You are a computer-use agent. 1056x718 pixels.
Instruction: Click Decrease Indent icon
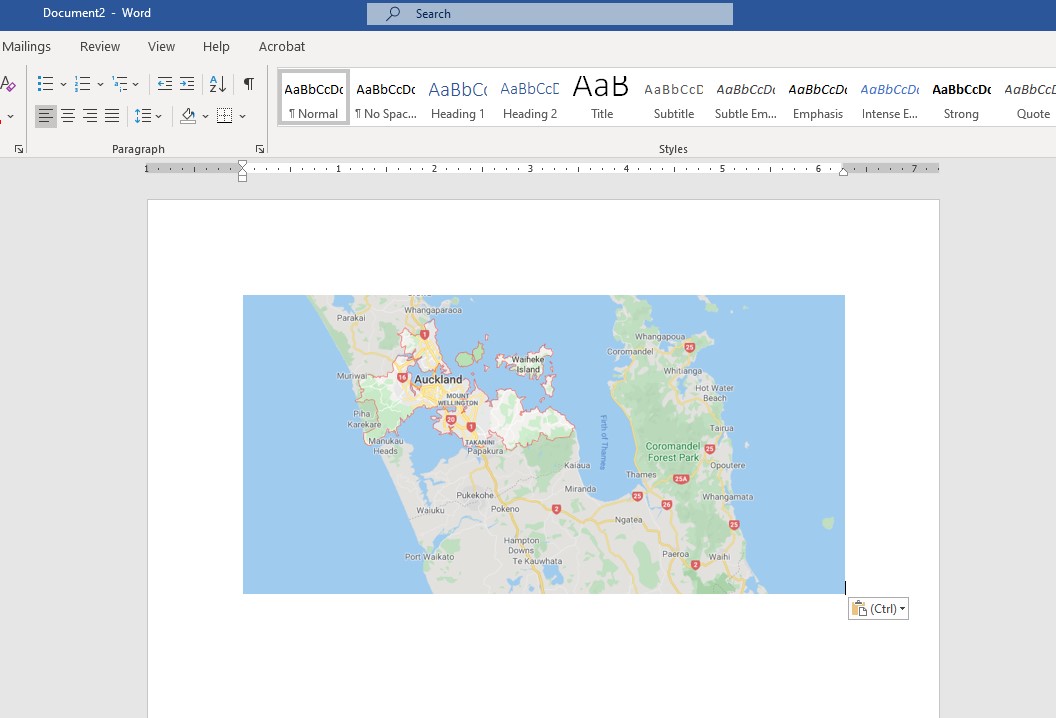165,84
